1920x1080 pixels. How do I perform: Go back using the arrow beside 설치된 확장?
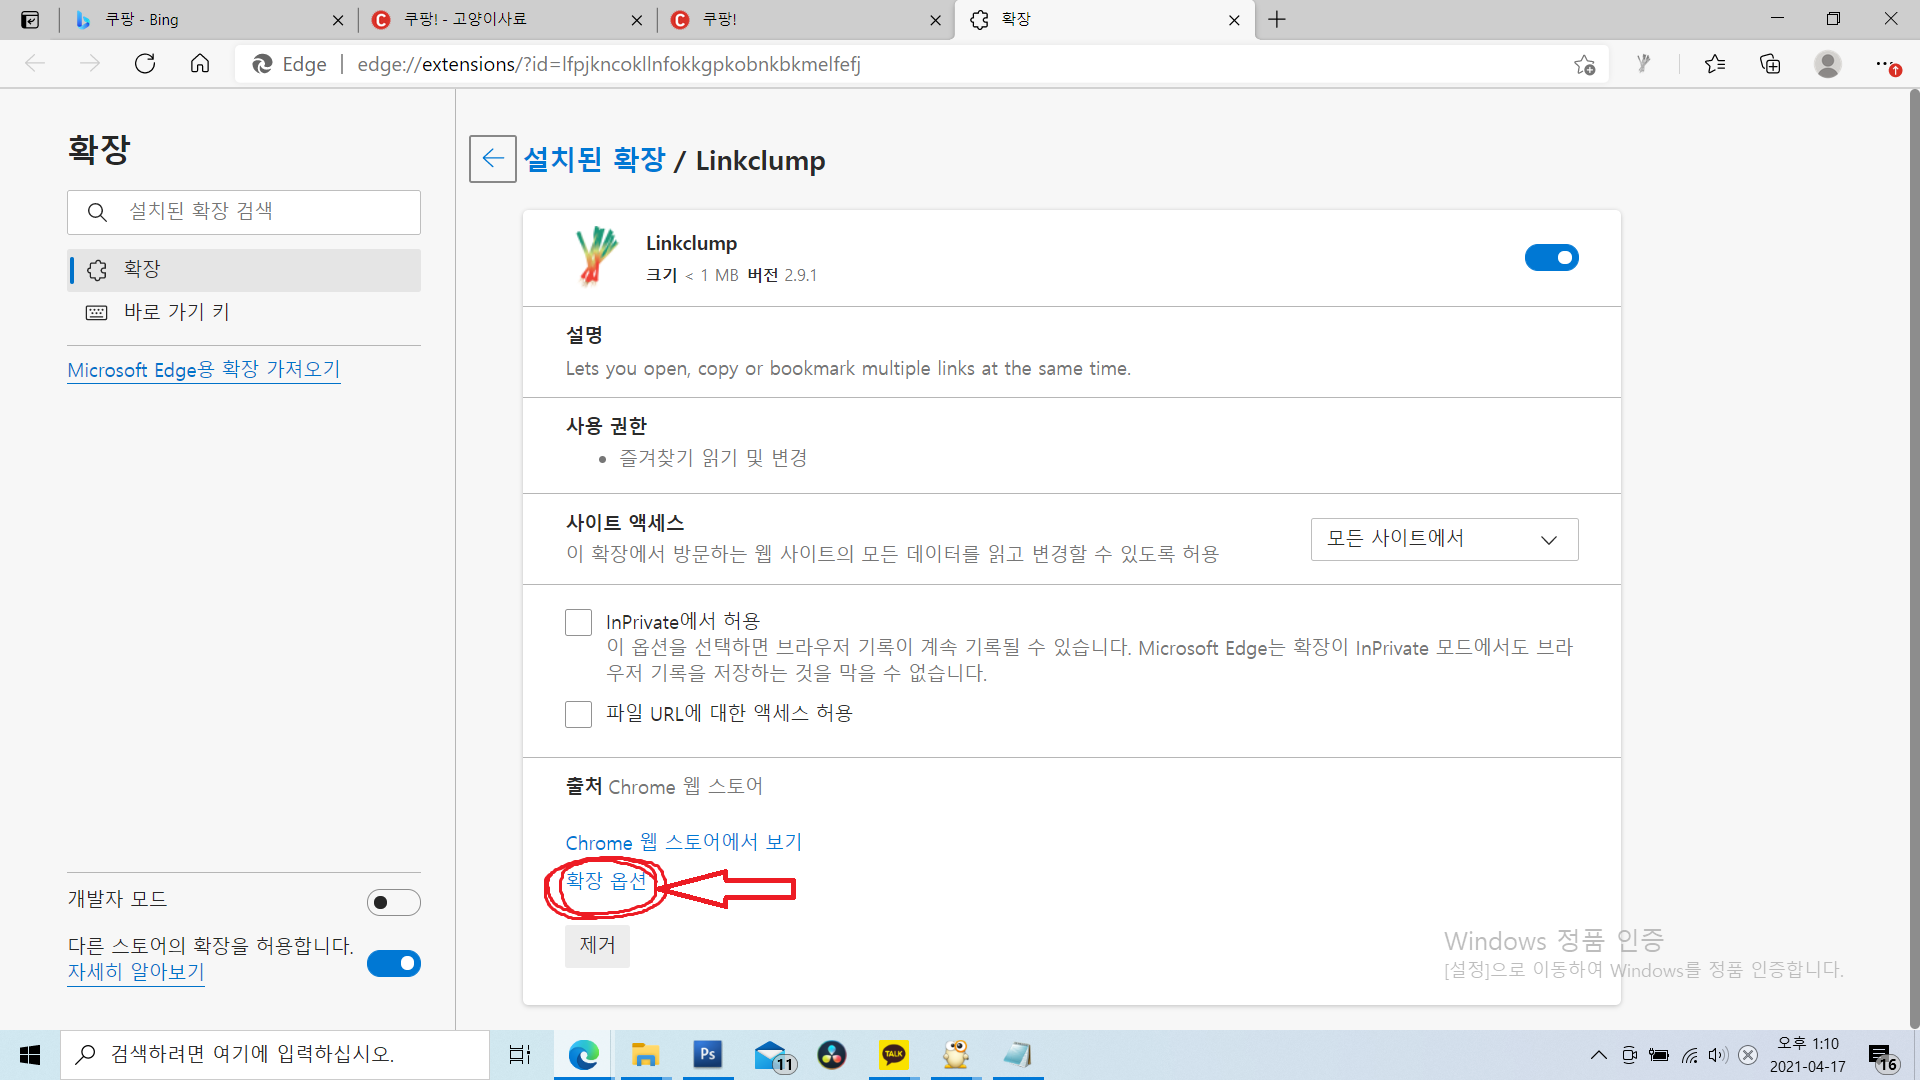(x=492, y=159)
